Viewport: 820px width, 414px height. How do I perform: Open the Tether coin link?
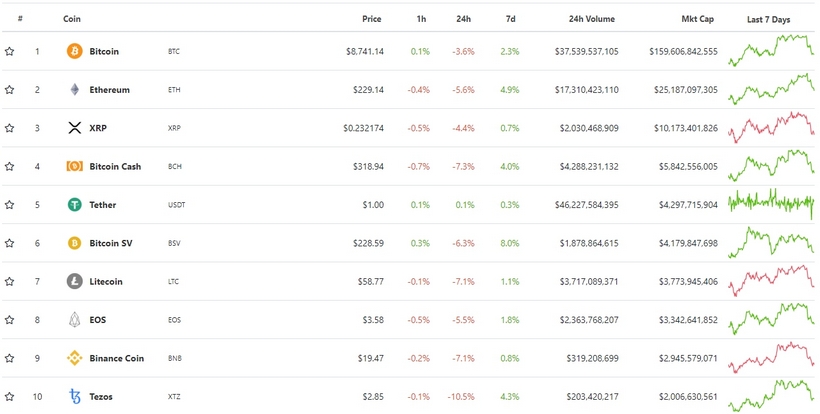pos(102,204)
